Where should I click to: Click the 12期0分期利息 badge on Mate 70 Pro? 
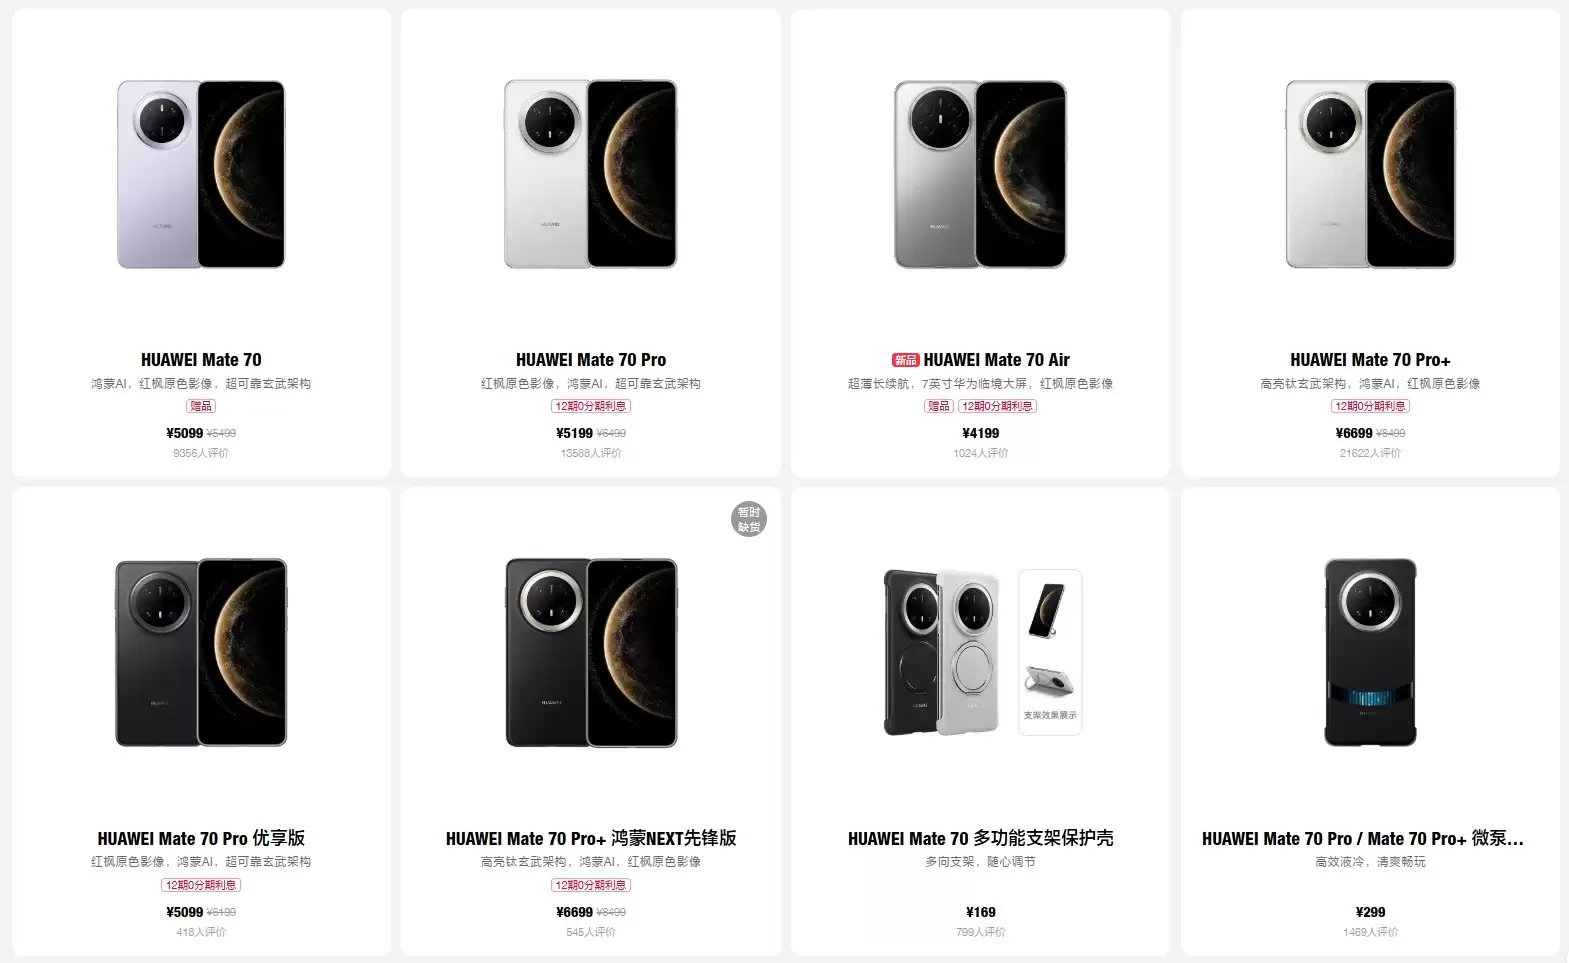pyautogui.click(x=589, y=406)
